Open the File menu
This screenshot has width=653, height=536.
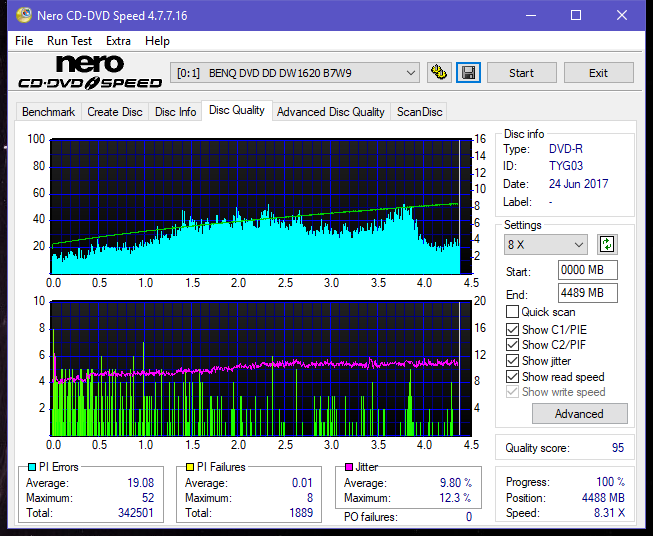[x=24, y=41]
